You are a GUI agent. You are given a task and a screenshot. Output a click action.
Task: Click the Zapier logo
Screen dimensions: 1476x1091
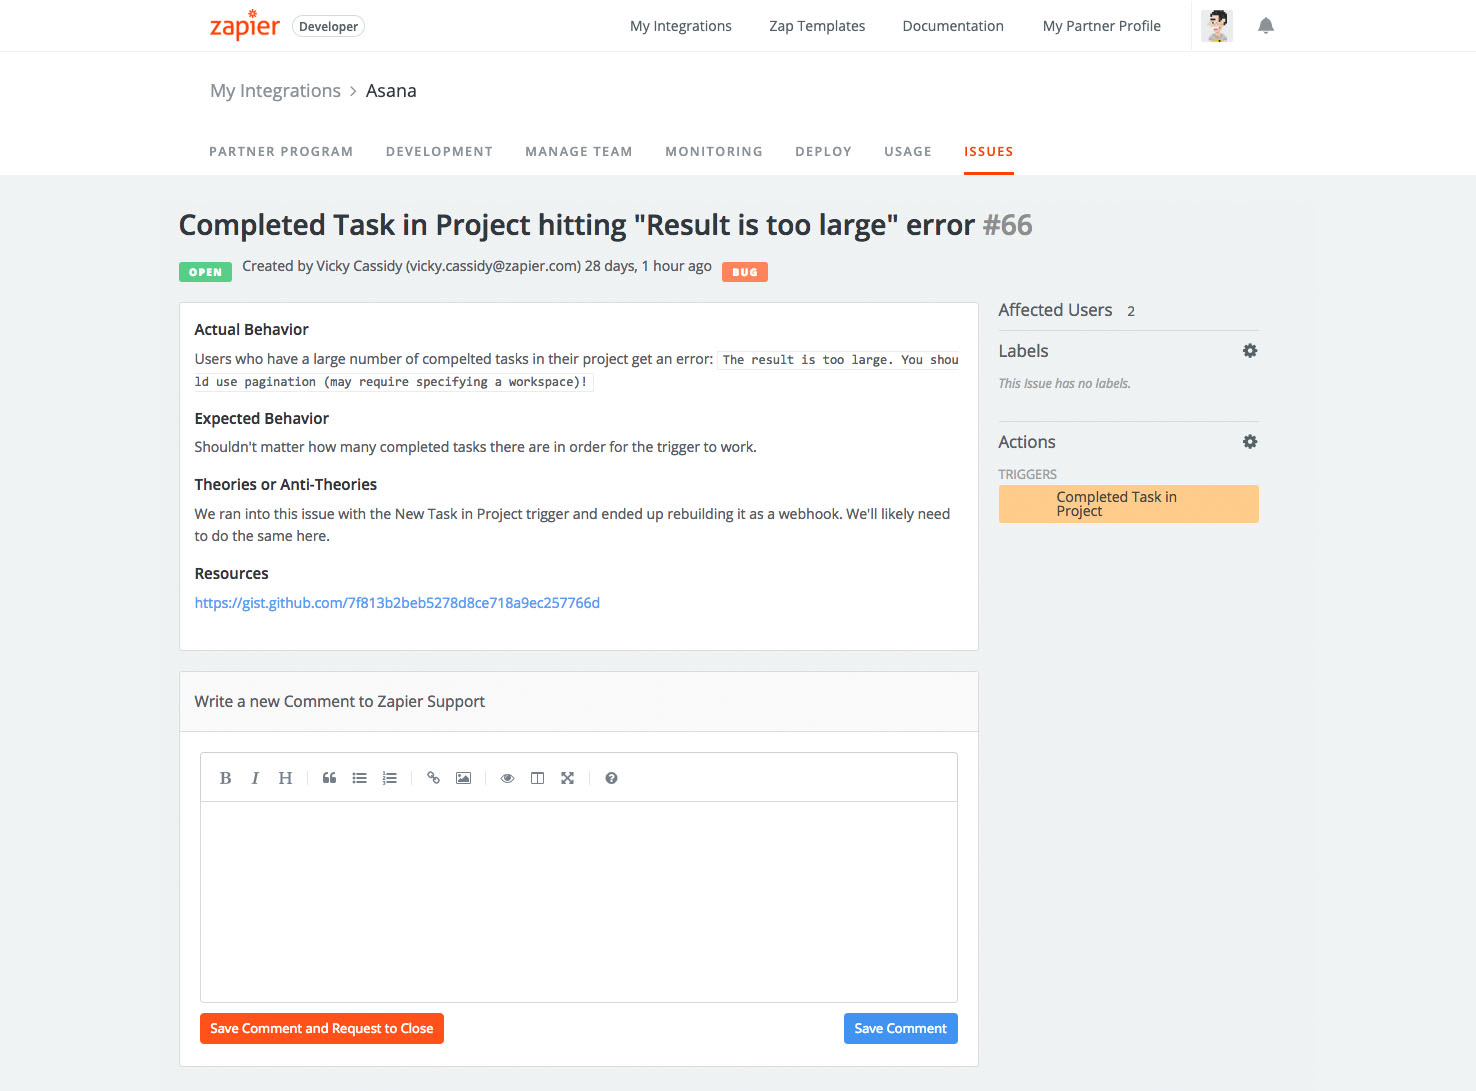pyautogui.click(x=244, y=25)
